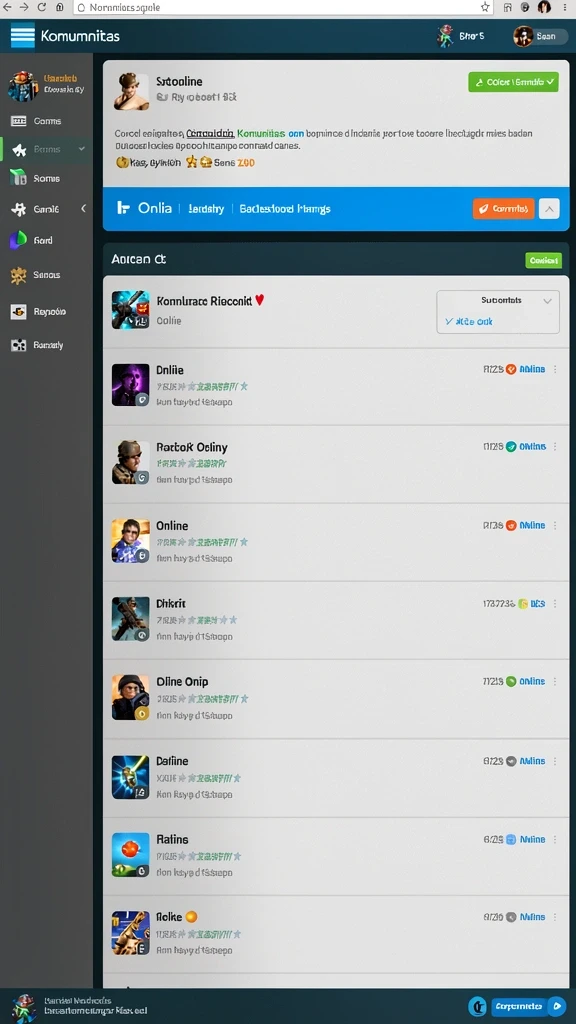Open the Konnurace Rieconid game thumbnail
Screen dimensions: 576x1024
[x=131, y=310]
